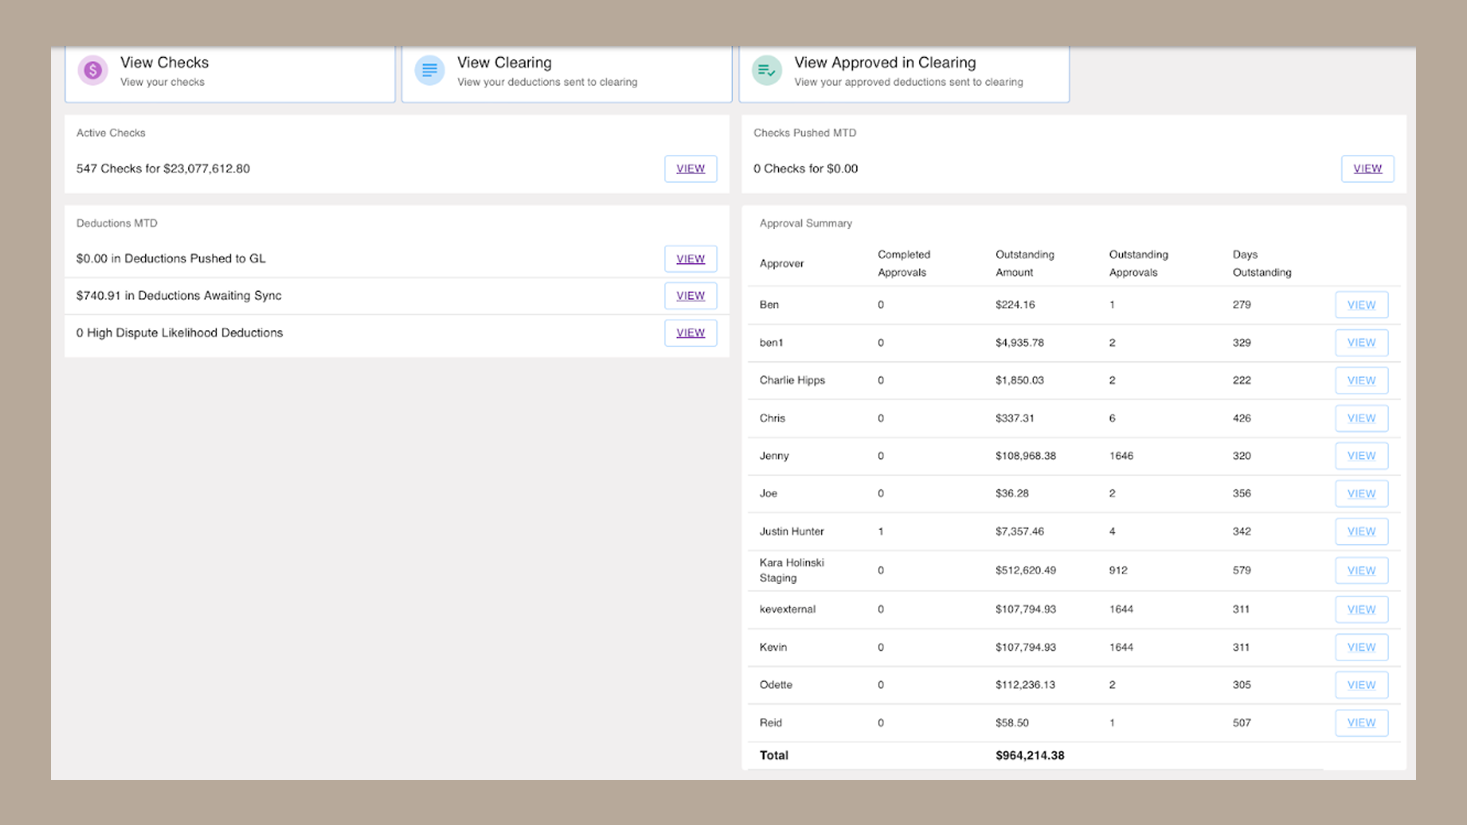The image size is (1467, 825).
Task: Click the Completed Approvals column header
Action: click(904, 264)
